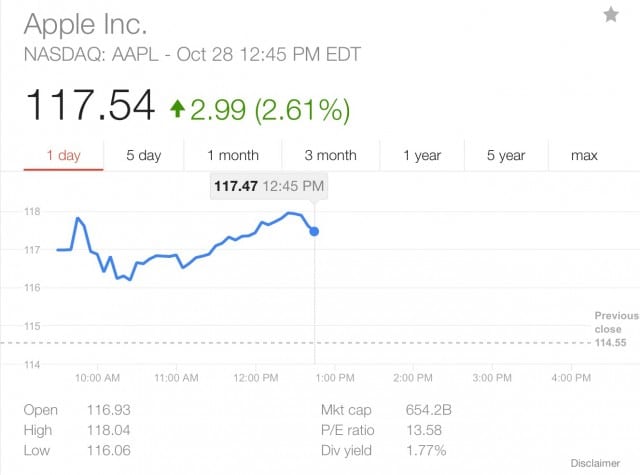Click the current price 117.54

pos(90,106)
